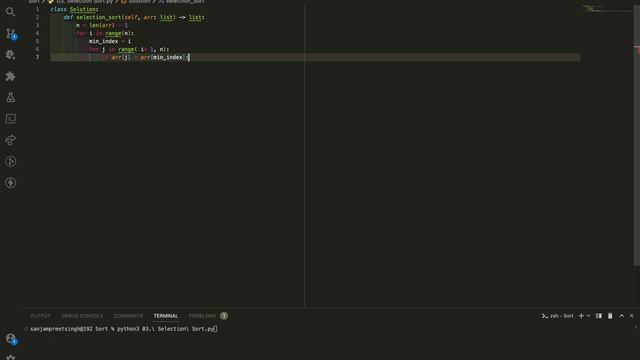Kill the terminal with trash icon

point(610,316)
